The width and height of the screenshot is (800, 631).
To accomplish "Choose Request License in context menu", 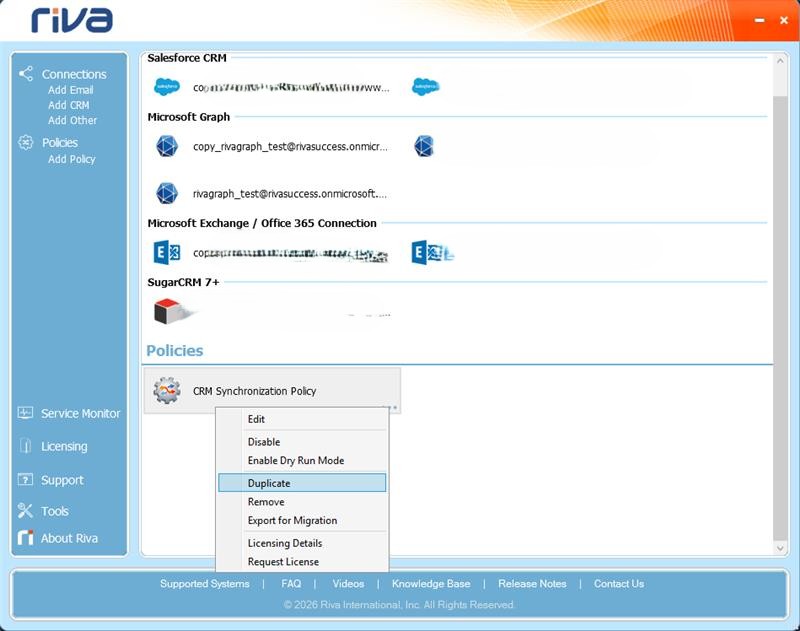I will click(302, 562).
